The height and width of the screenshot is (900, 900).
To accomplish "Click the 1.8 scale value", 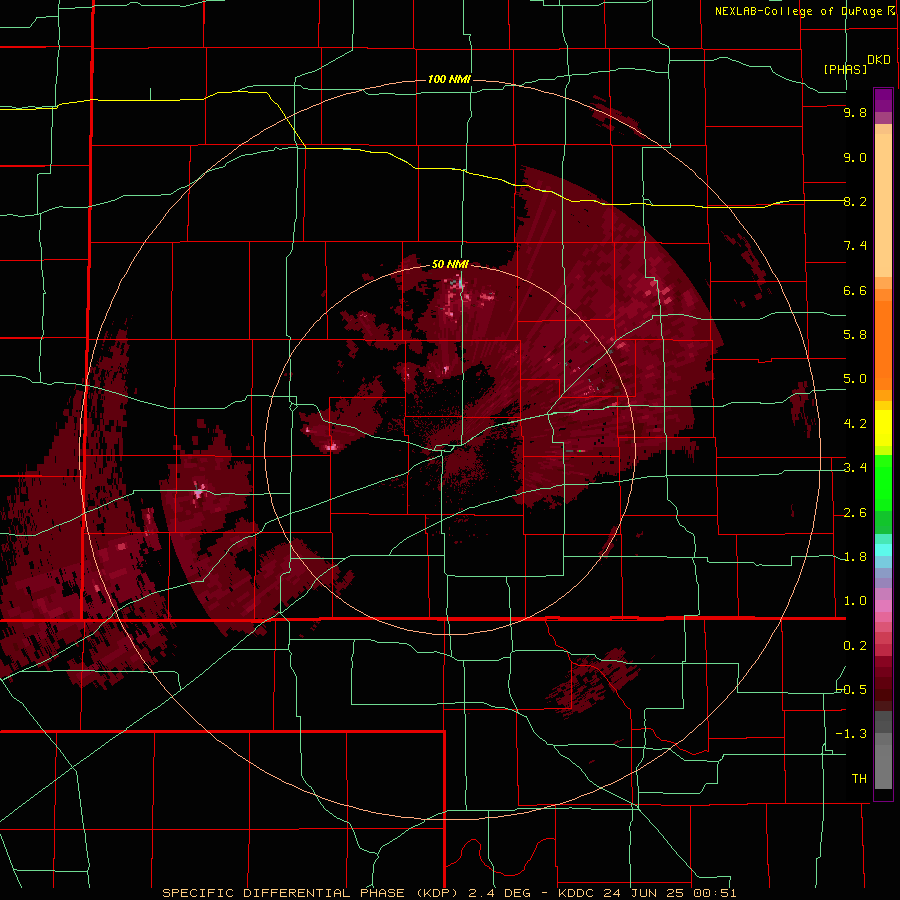I will pyautogui.click(x=855, y=557).
